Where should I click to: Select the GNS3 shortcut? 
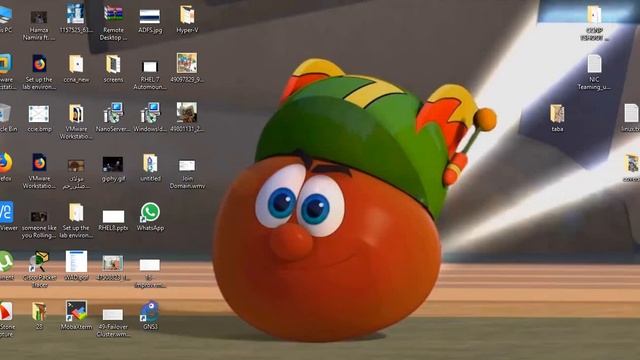(x=150, y=311)
